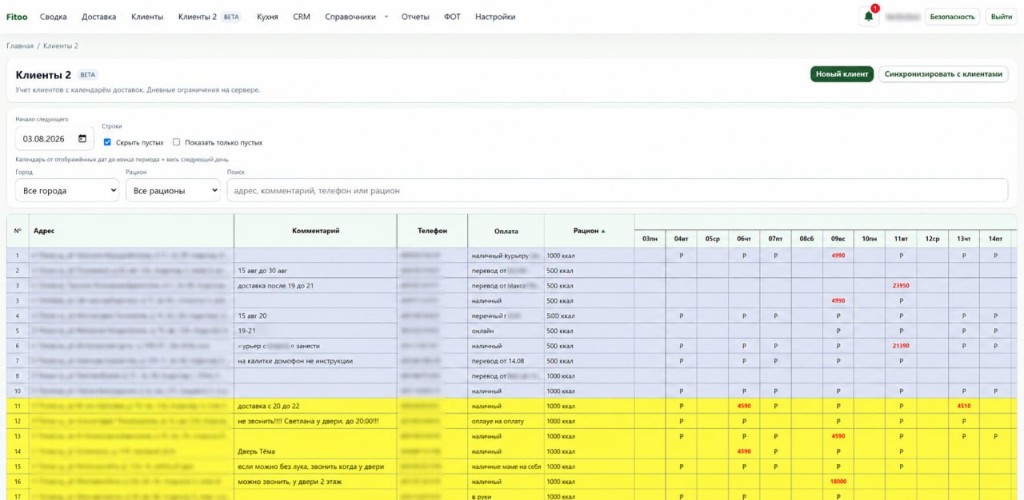Open Настройки in top menu
Screen dimensions: 1024x500
point(495,17)
